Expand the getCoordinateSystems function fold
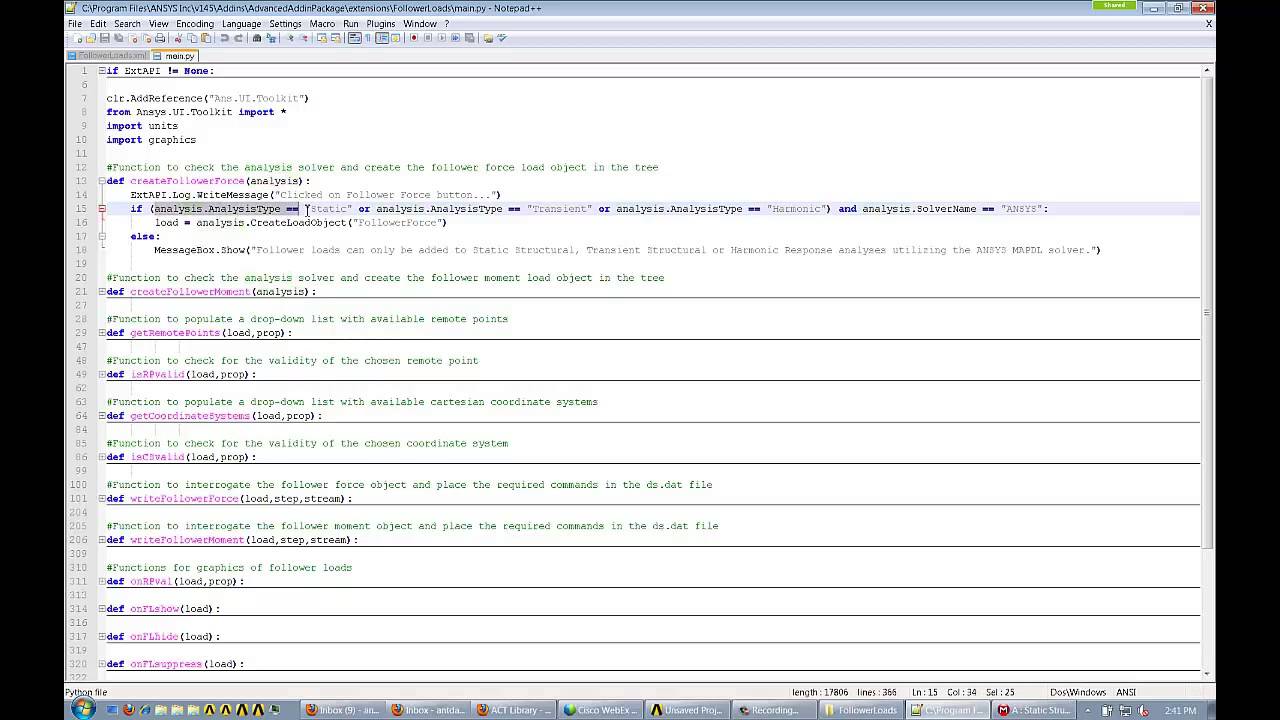Screen dimensions: 1280x720 point(101,416)
